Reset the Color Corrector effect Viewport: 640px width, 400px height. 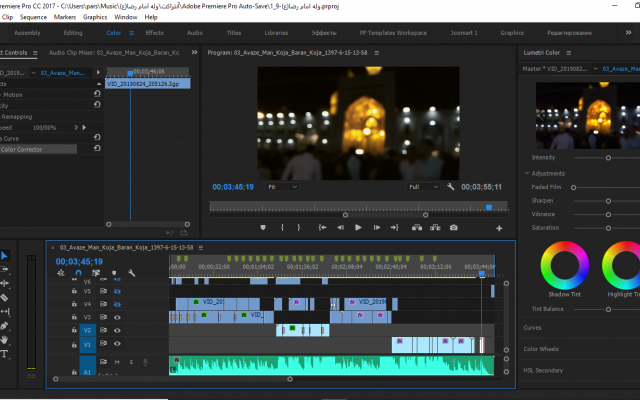click(97, 148)
